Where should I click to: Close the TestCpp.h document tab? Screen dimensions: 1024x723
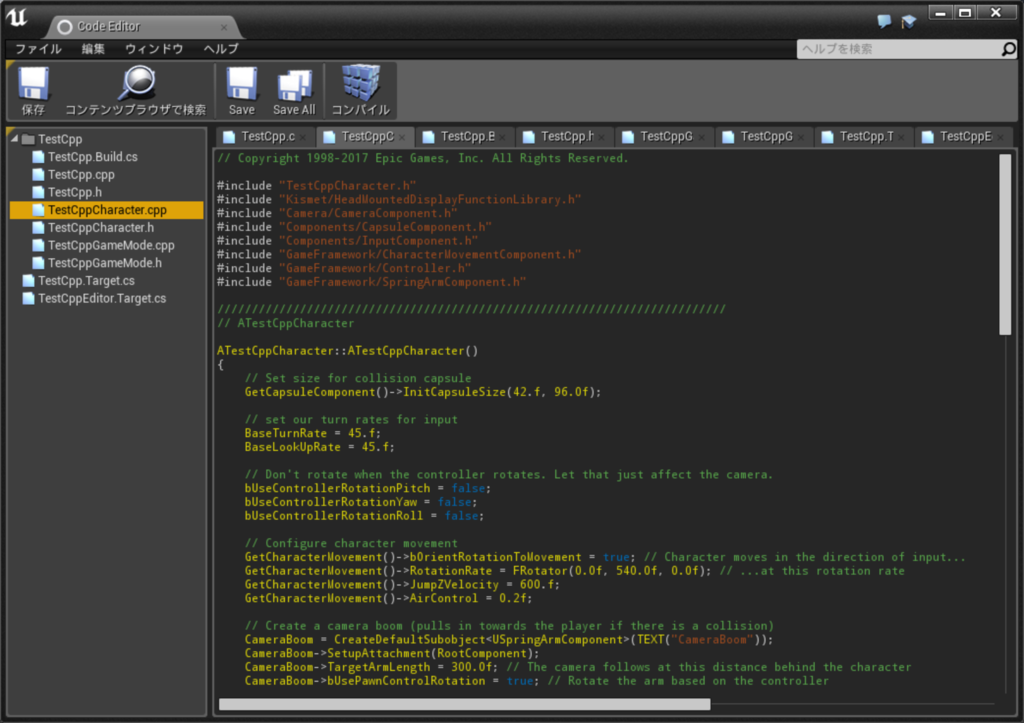tap(601, 137)
